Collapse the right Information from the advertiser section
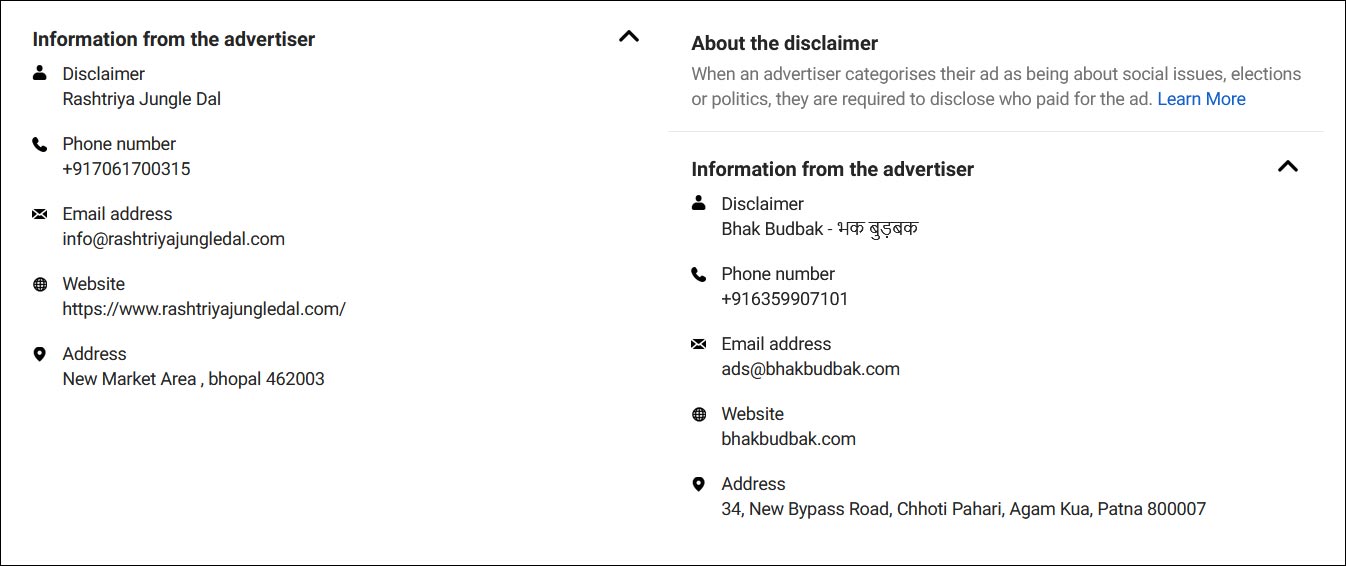Viewport: 1346px width, 566px height. (x=1288, y=167)
